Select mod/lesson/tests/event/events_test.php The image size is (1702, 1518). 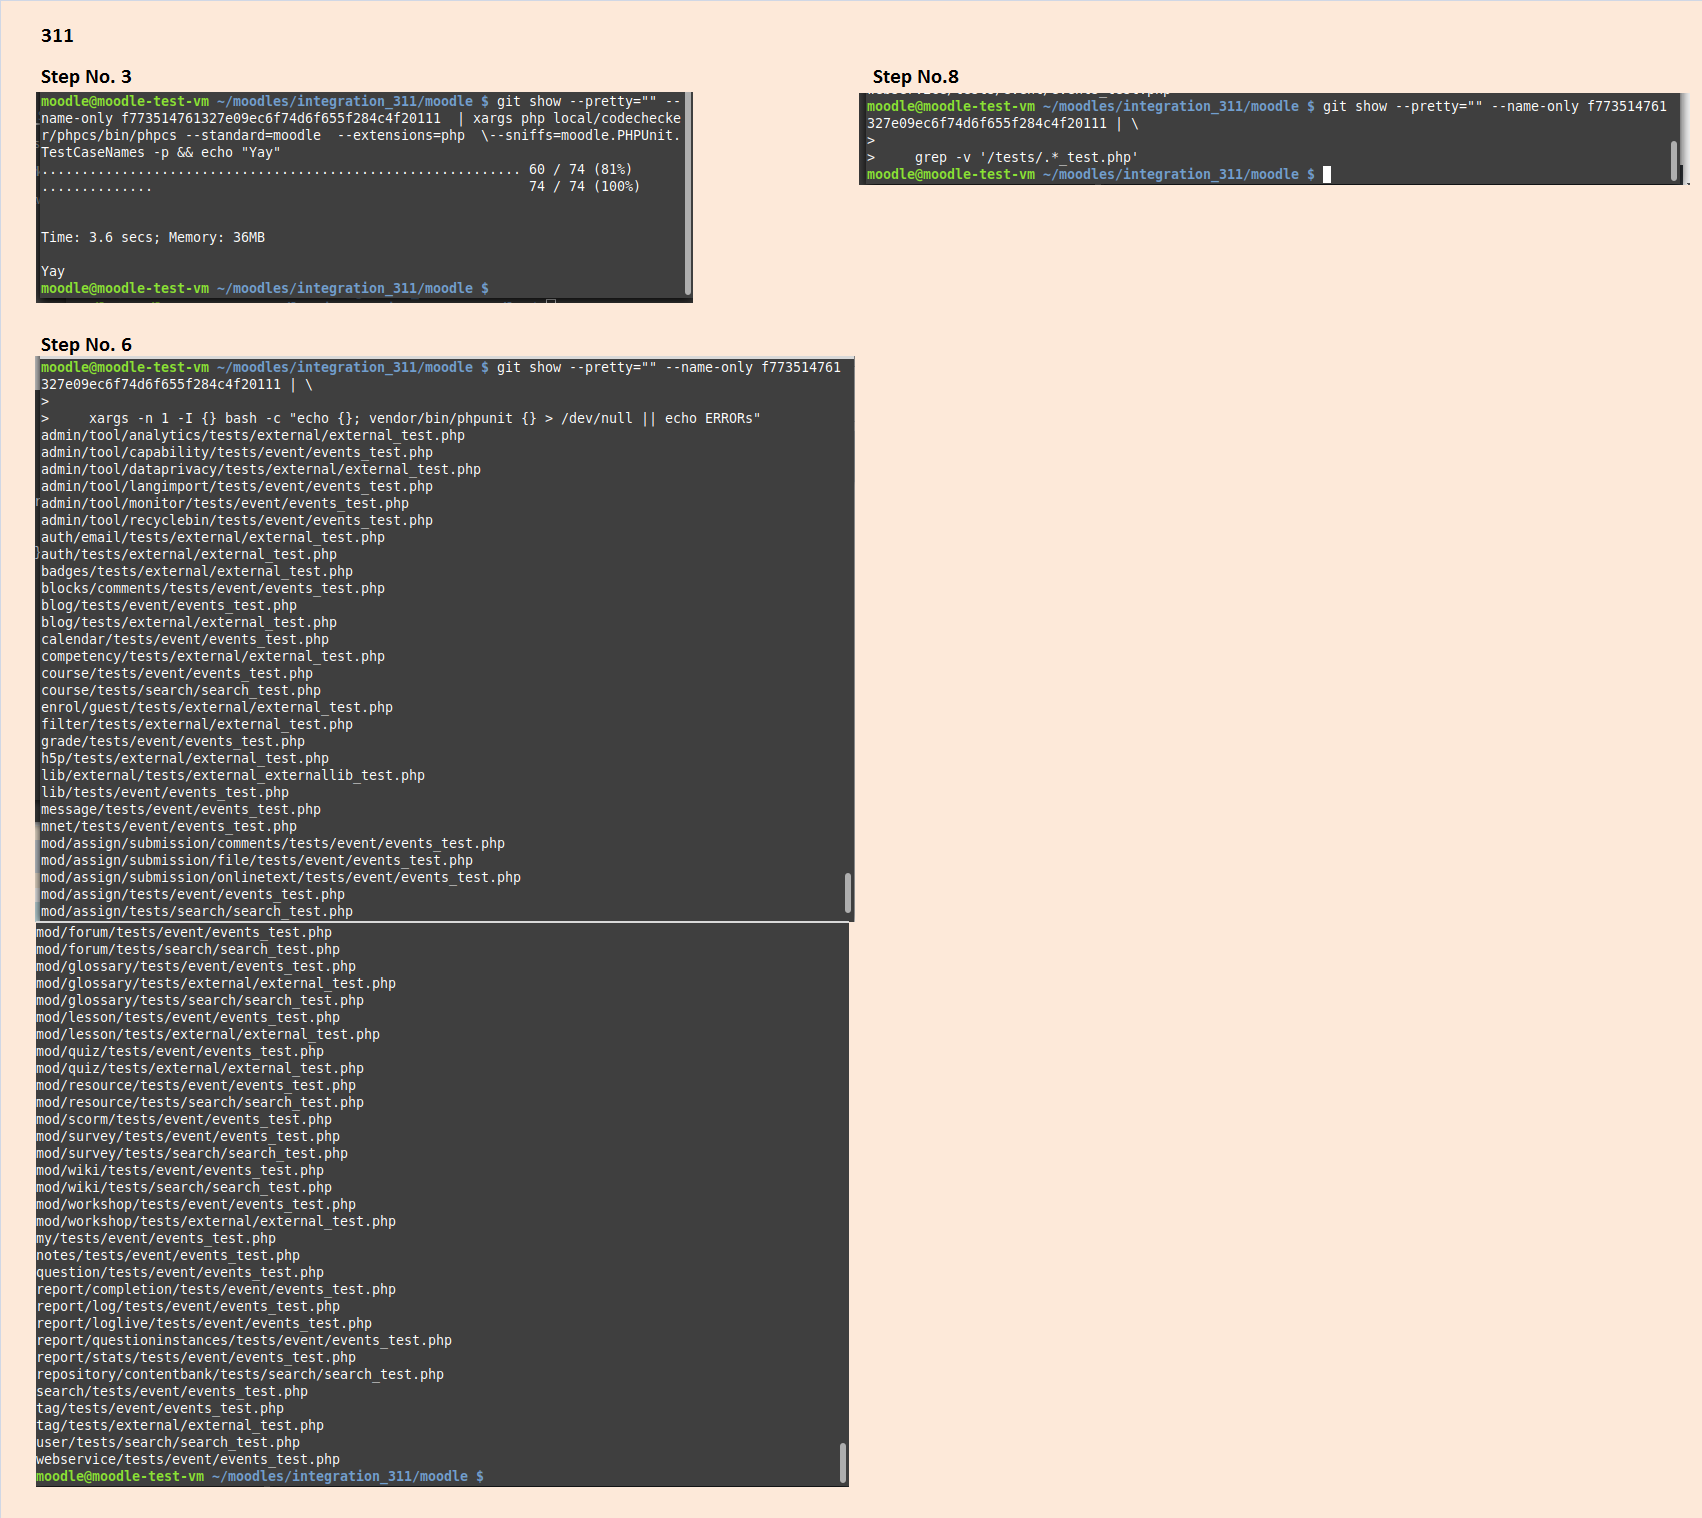pyautogui.click(x=188, y=1018)
